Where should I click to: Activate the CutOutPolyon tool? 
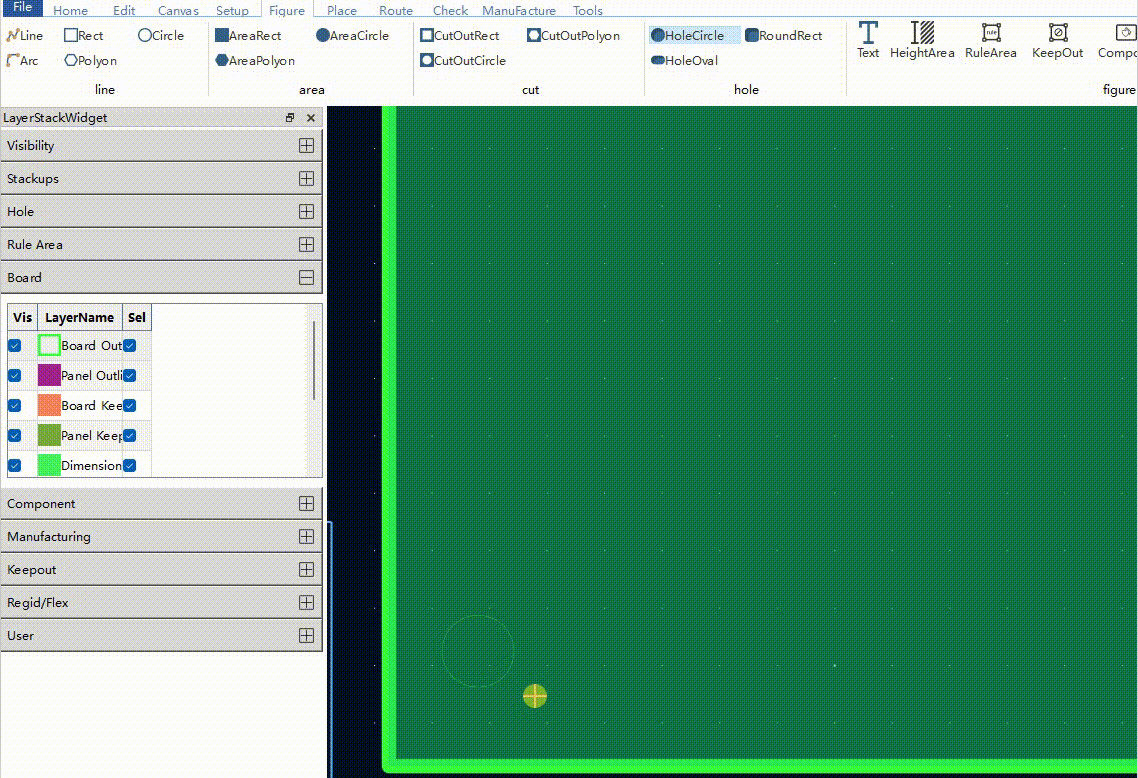click(573, 36)
